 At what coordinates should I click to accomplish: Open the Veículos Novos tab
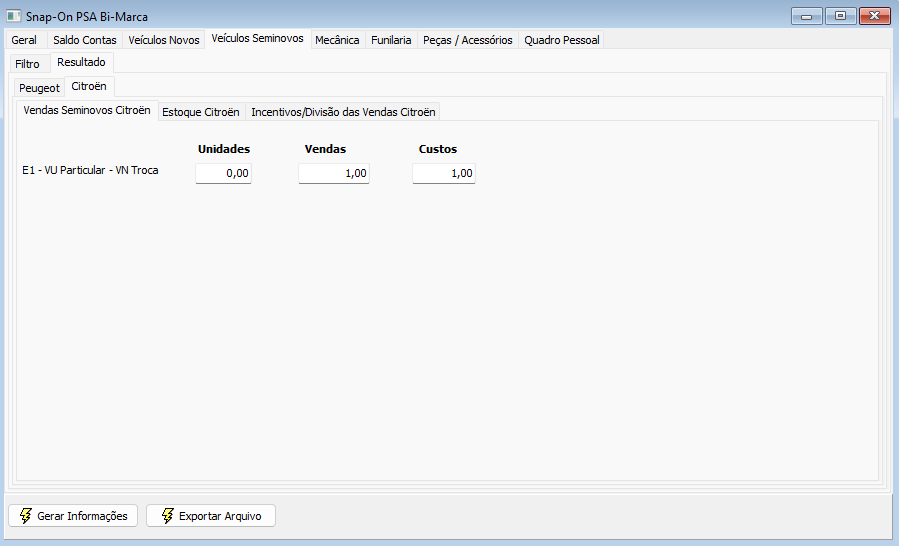[164, 40]
